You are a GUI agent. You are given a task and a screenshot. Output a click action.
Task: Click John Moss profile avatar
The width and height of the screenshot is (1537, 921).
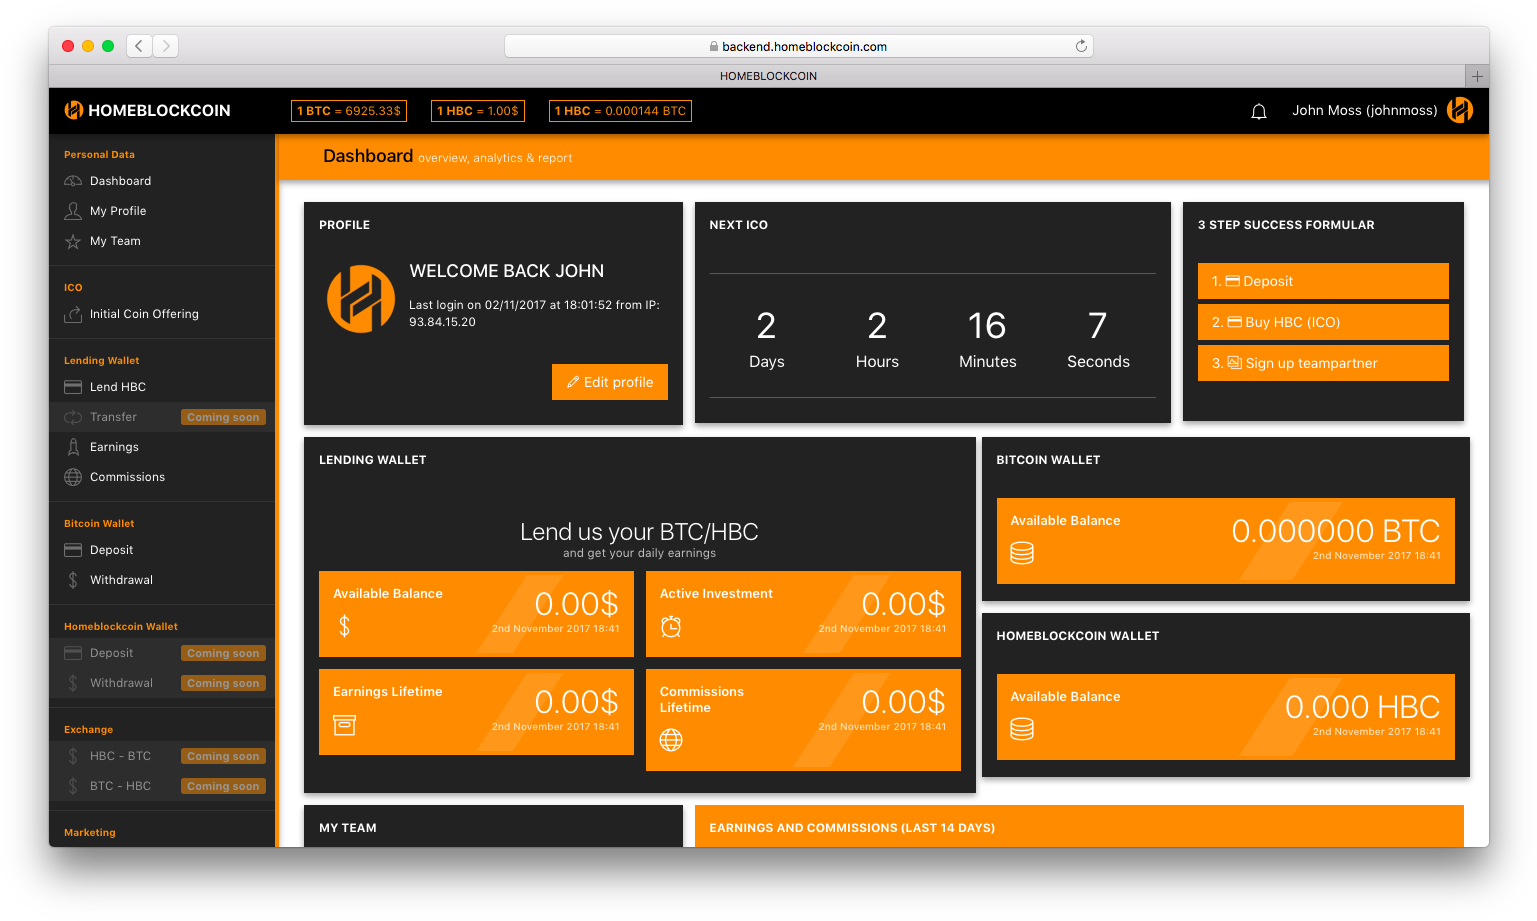(x=1460, y=110)
